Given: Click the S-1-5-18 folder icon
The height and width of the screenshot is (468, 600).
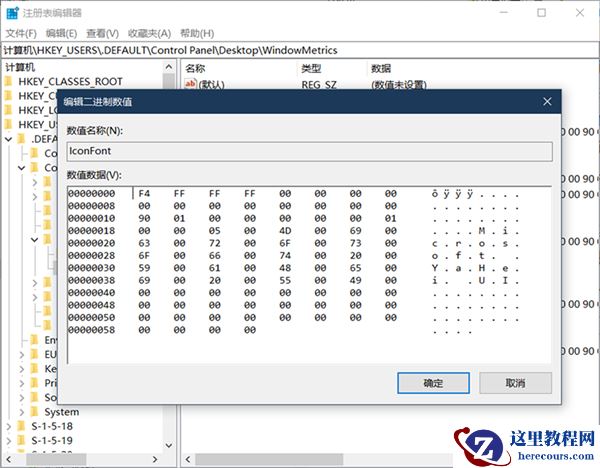Looking at the screenshot, I should [21, 426].
